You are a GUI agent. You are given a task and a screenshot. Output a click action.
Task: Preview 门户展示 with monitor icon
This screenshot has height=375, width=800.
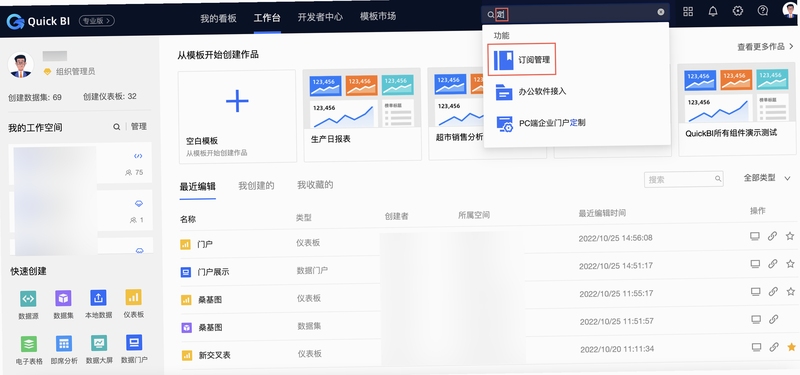pos(755,264)
